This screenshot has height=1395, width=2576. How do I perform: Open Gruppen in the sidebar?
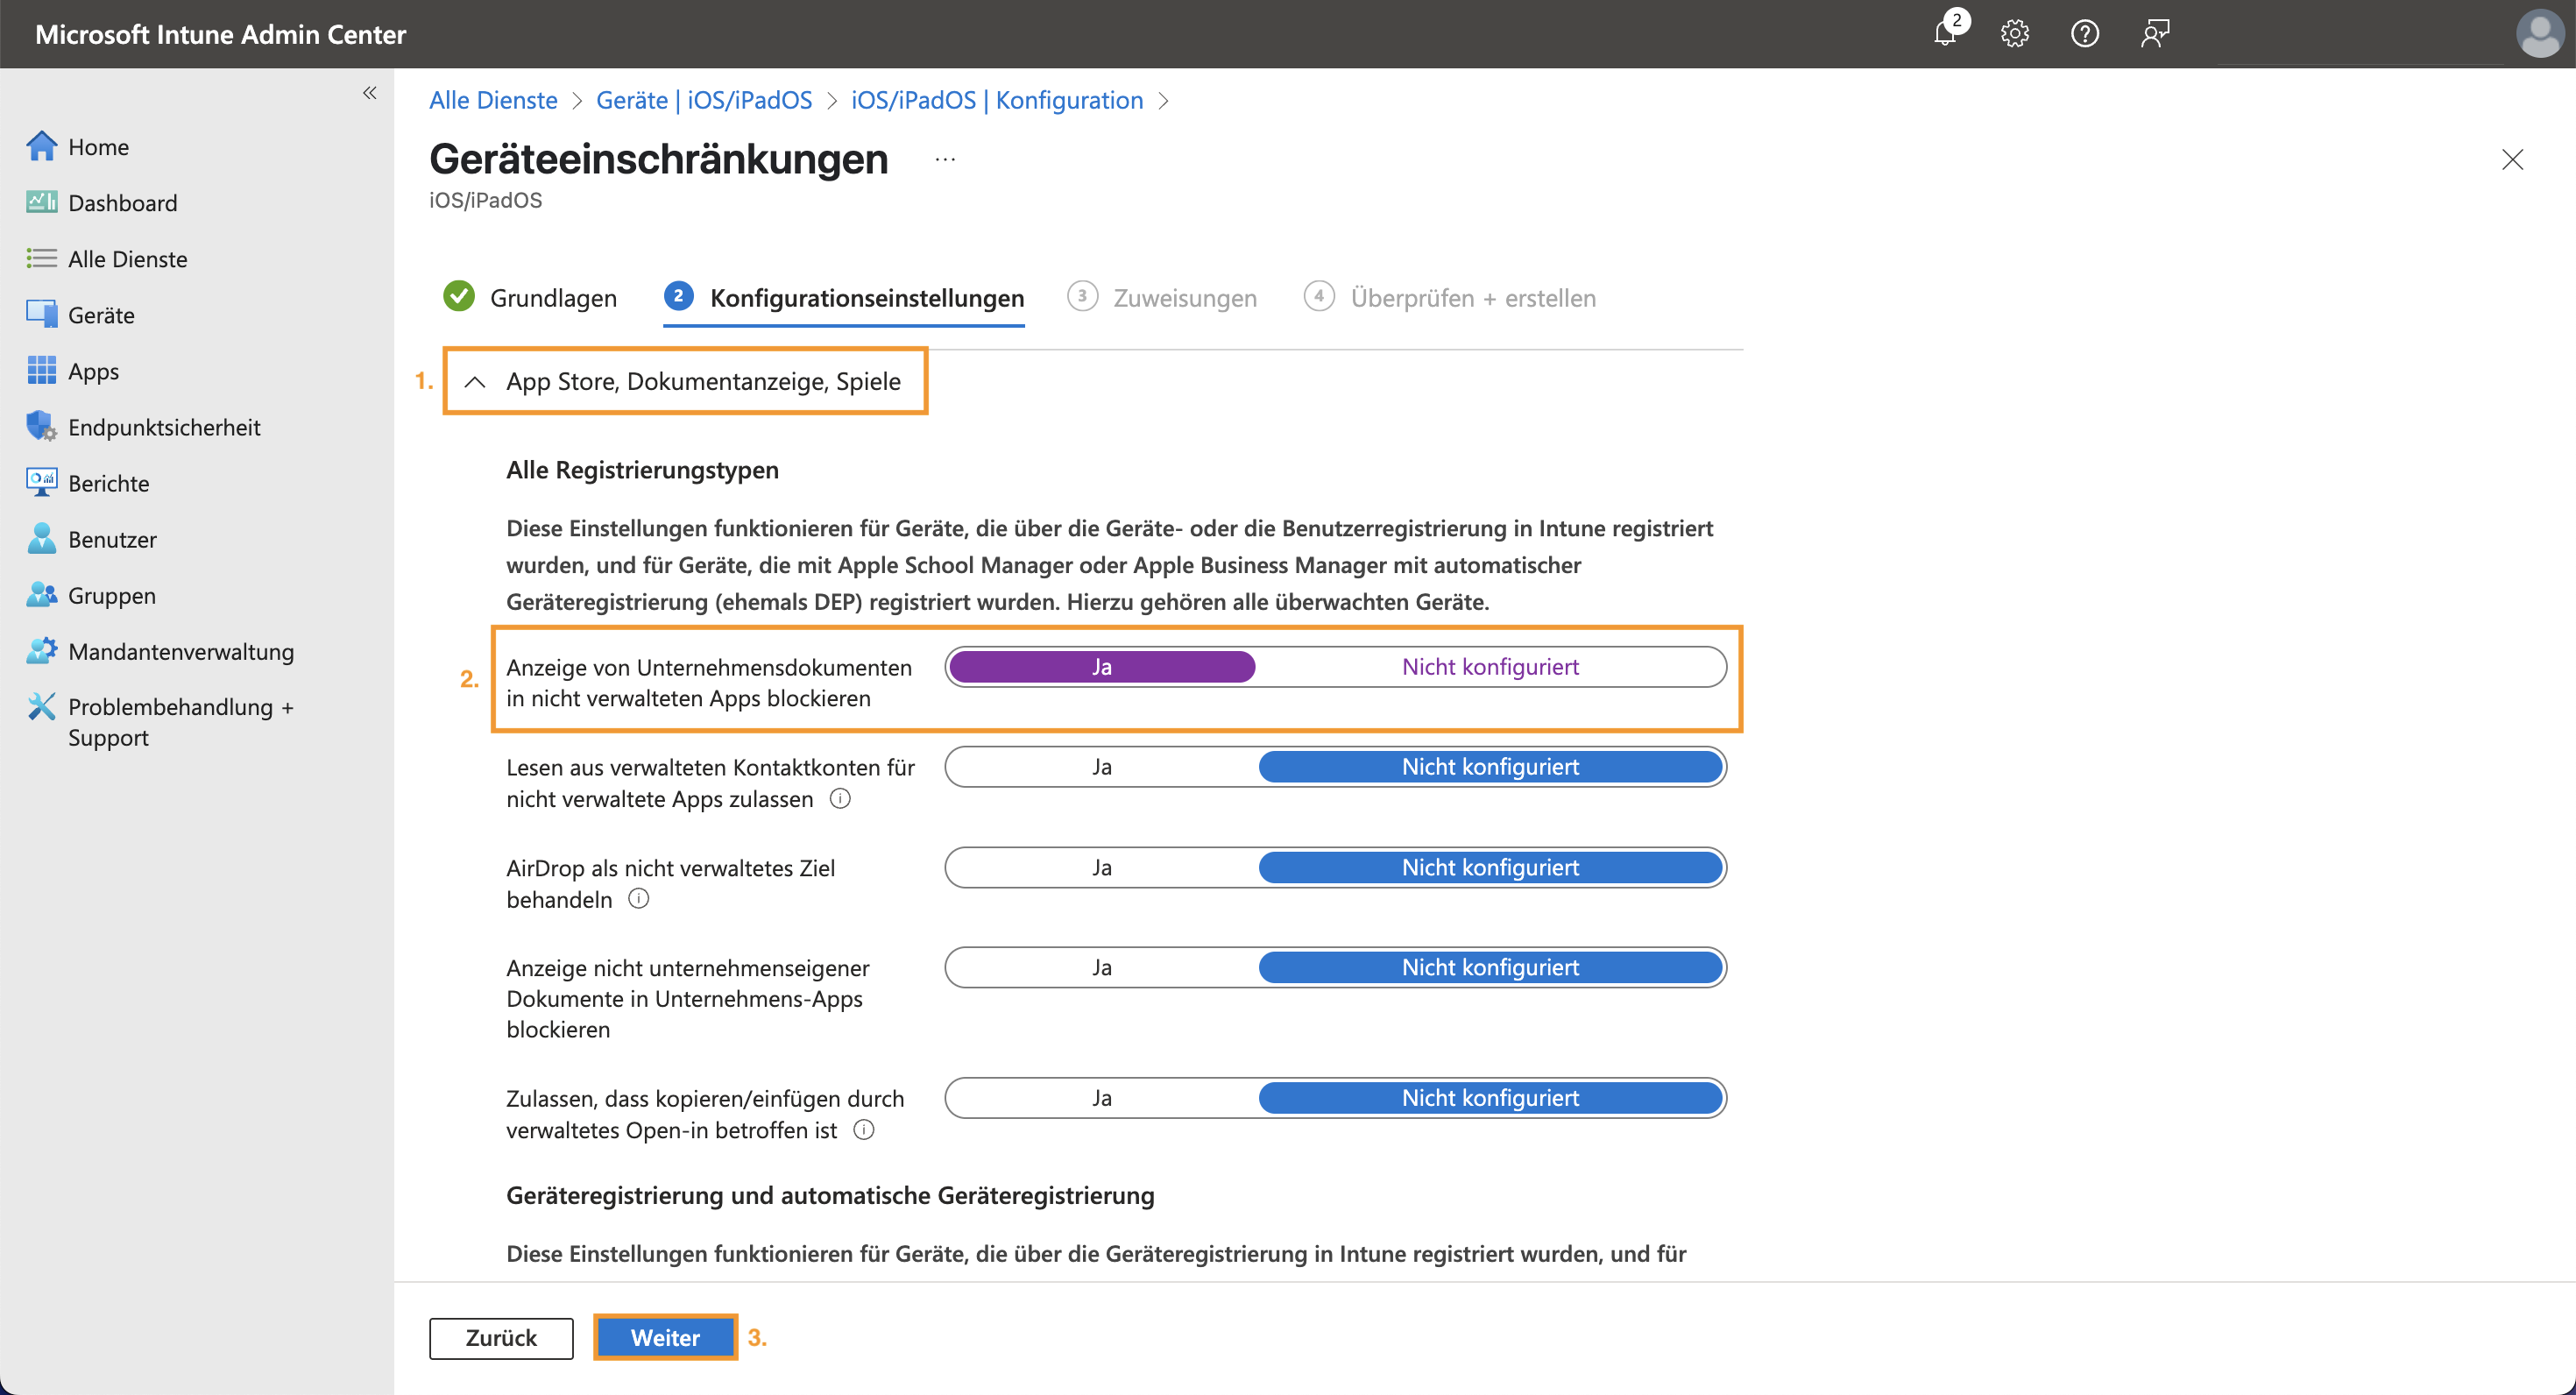(112, 595)
